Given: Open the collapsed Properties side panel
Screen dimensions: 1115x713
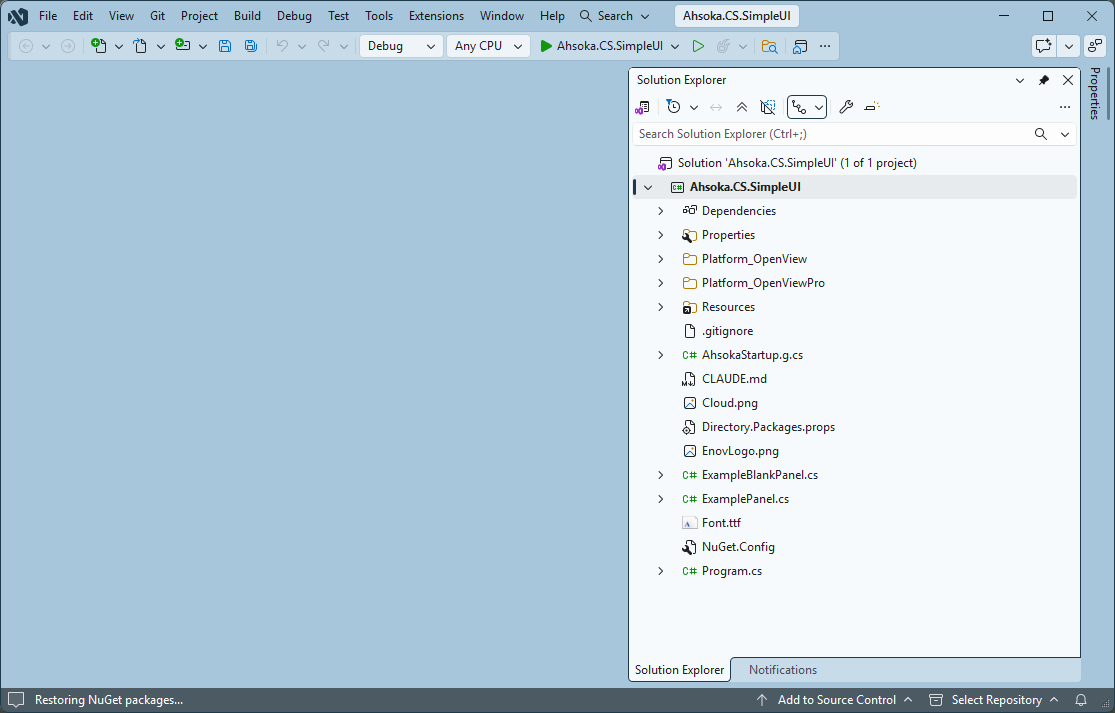Looking at the screenshot, I should pyautogui.click(x=1095, y=93).
